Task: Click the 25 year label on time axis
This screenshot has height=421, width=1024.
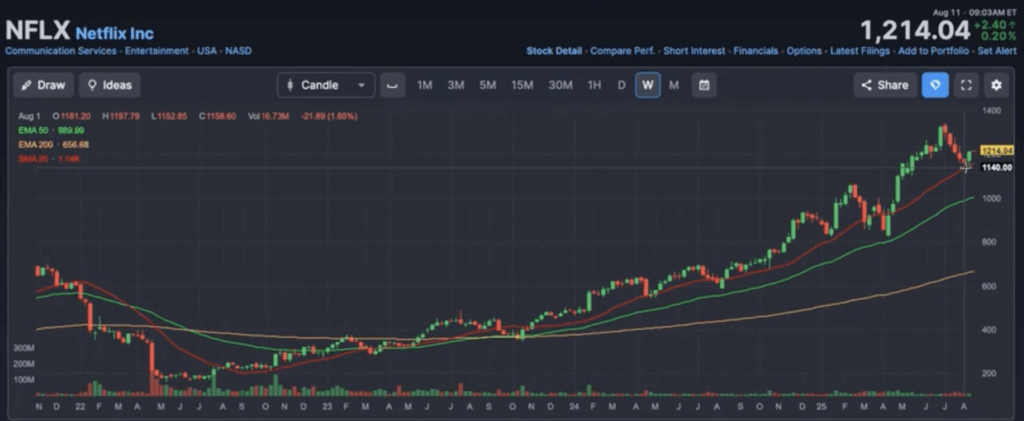Action: [822, 406]
